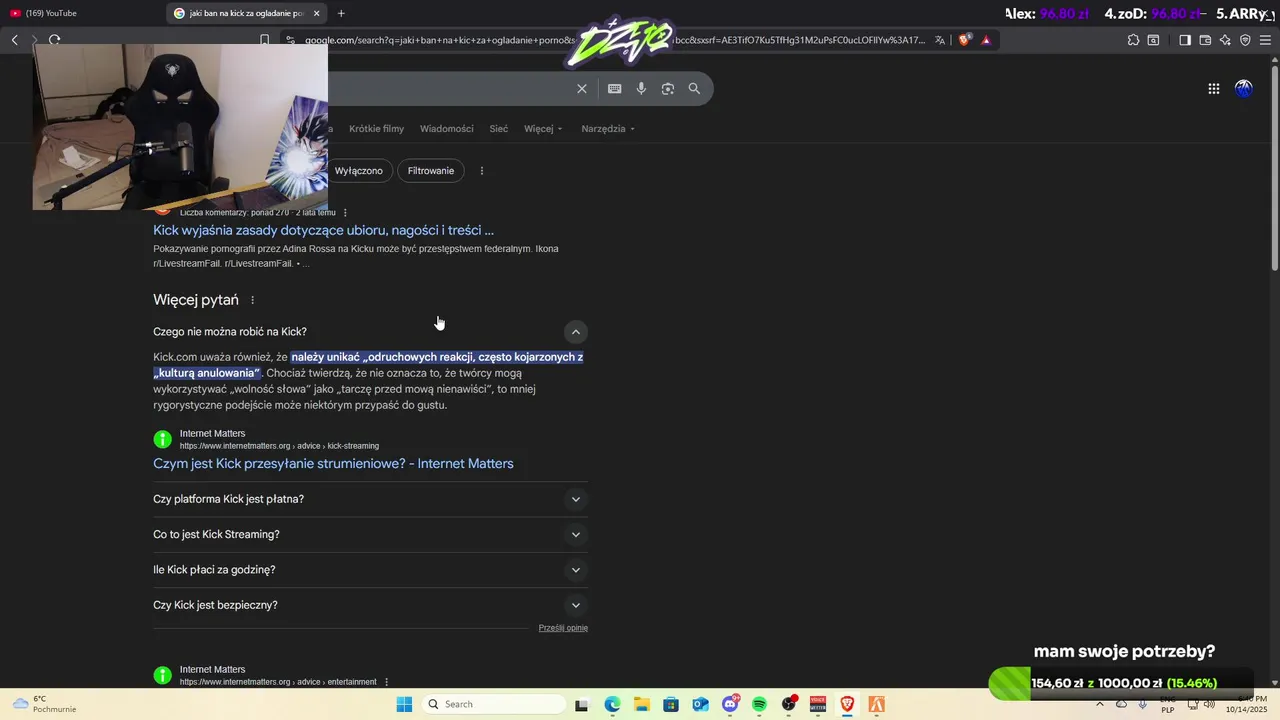
Task: Reload the current page
Action: (x=55, y=40)
